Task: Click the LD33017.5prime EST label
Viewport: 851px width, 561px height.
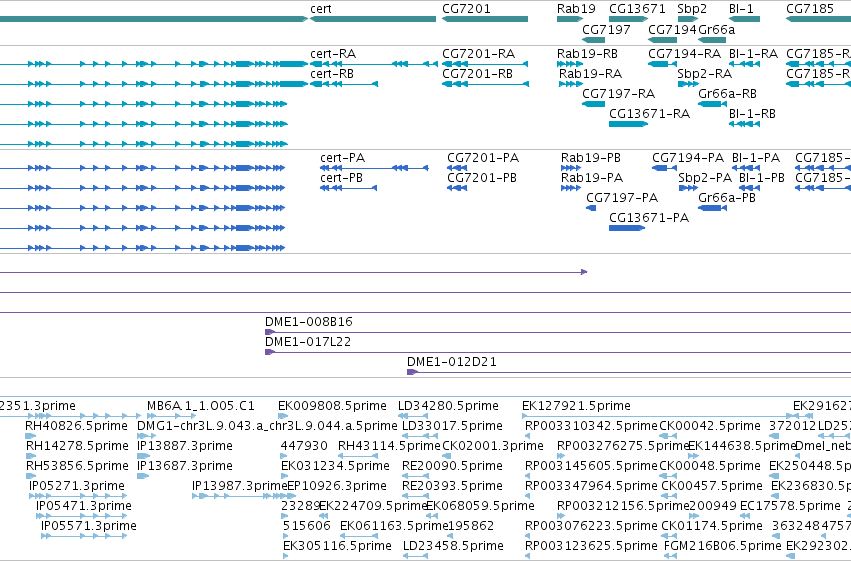Action: (452, 426)
